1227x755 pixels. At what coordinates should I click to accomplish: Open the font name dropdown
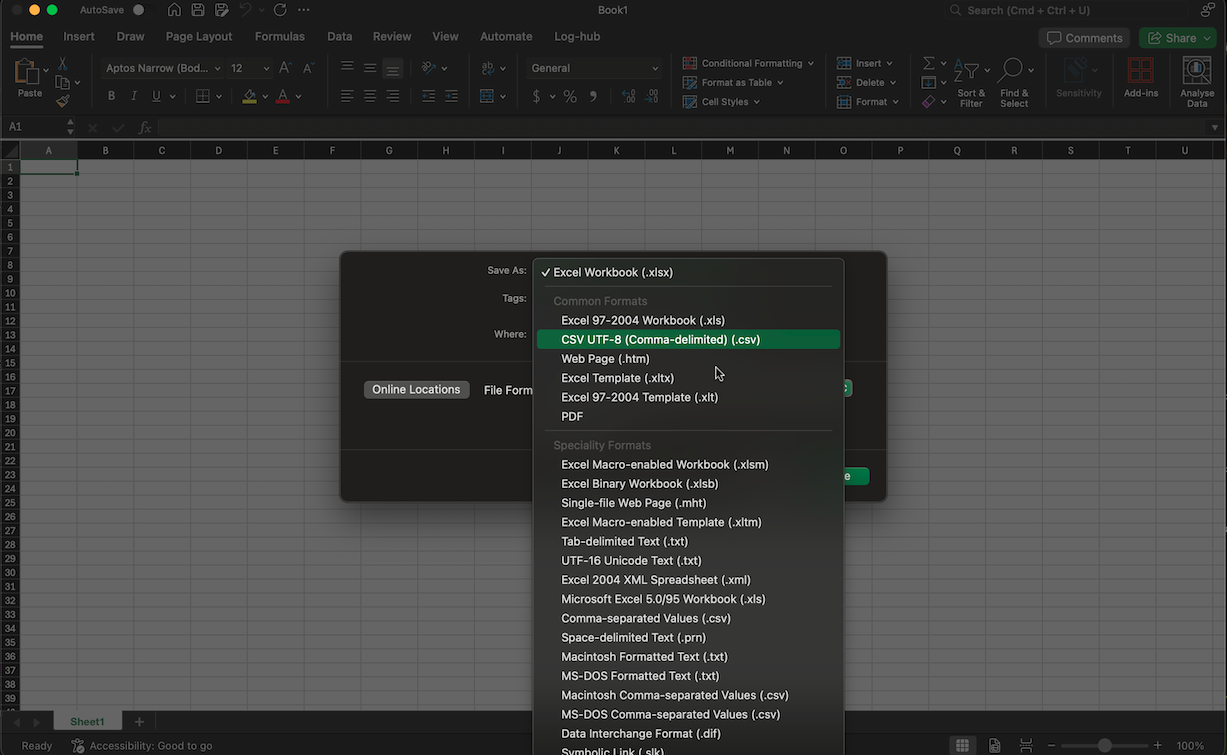217,69
